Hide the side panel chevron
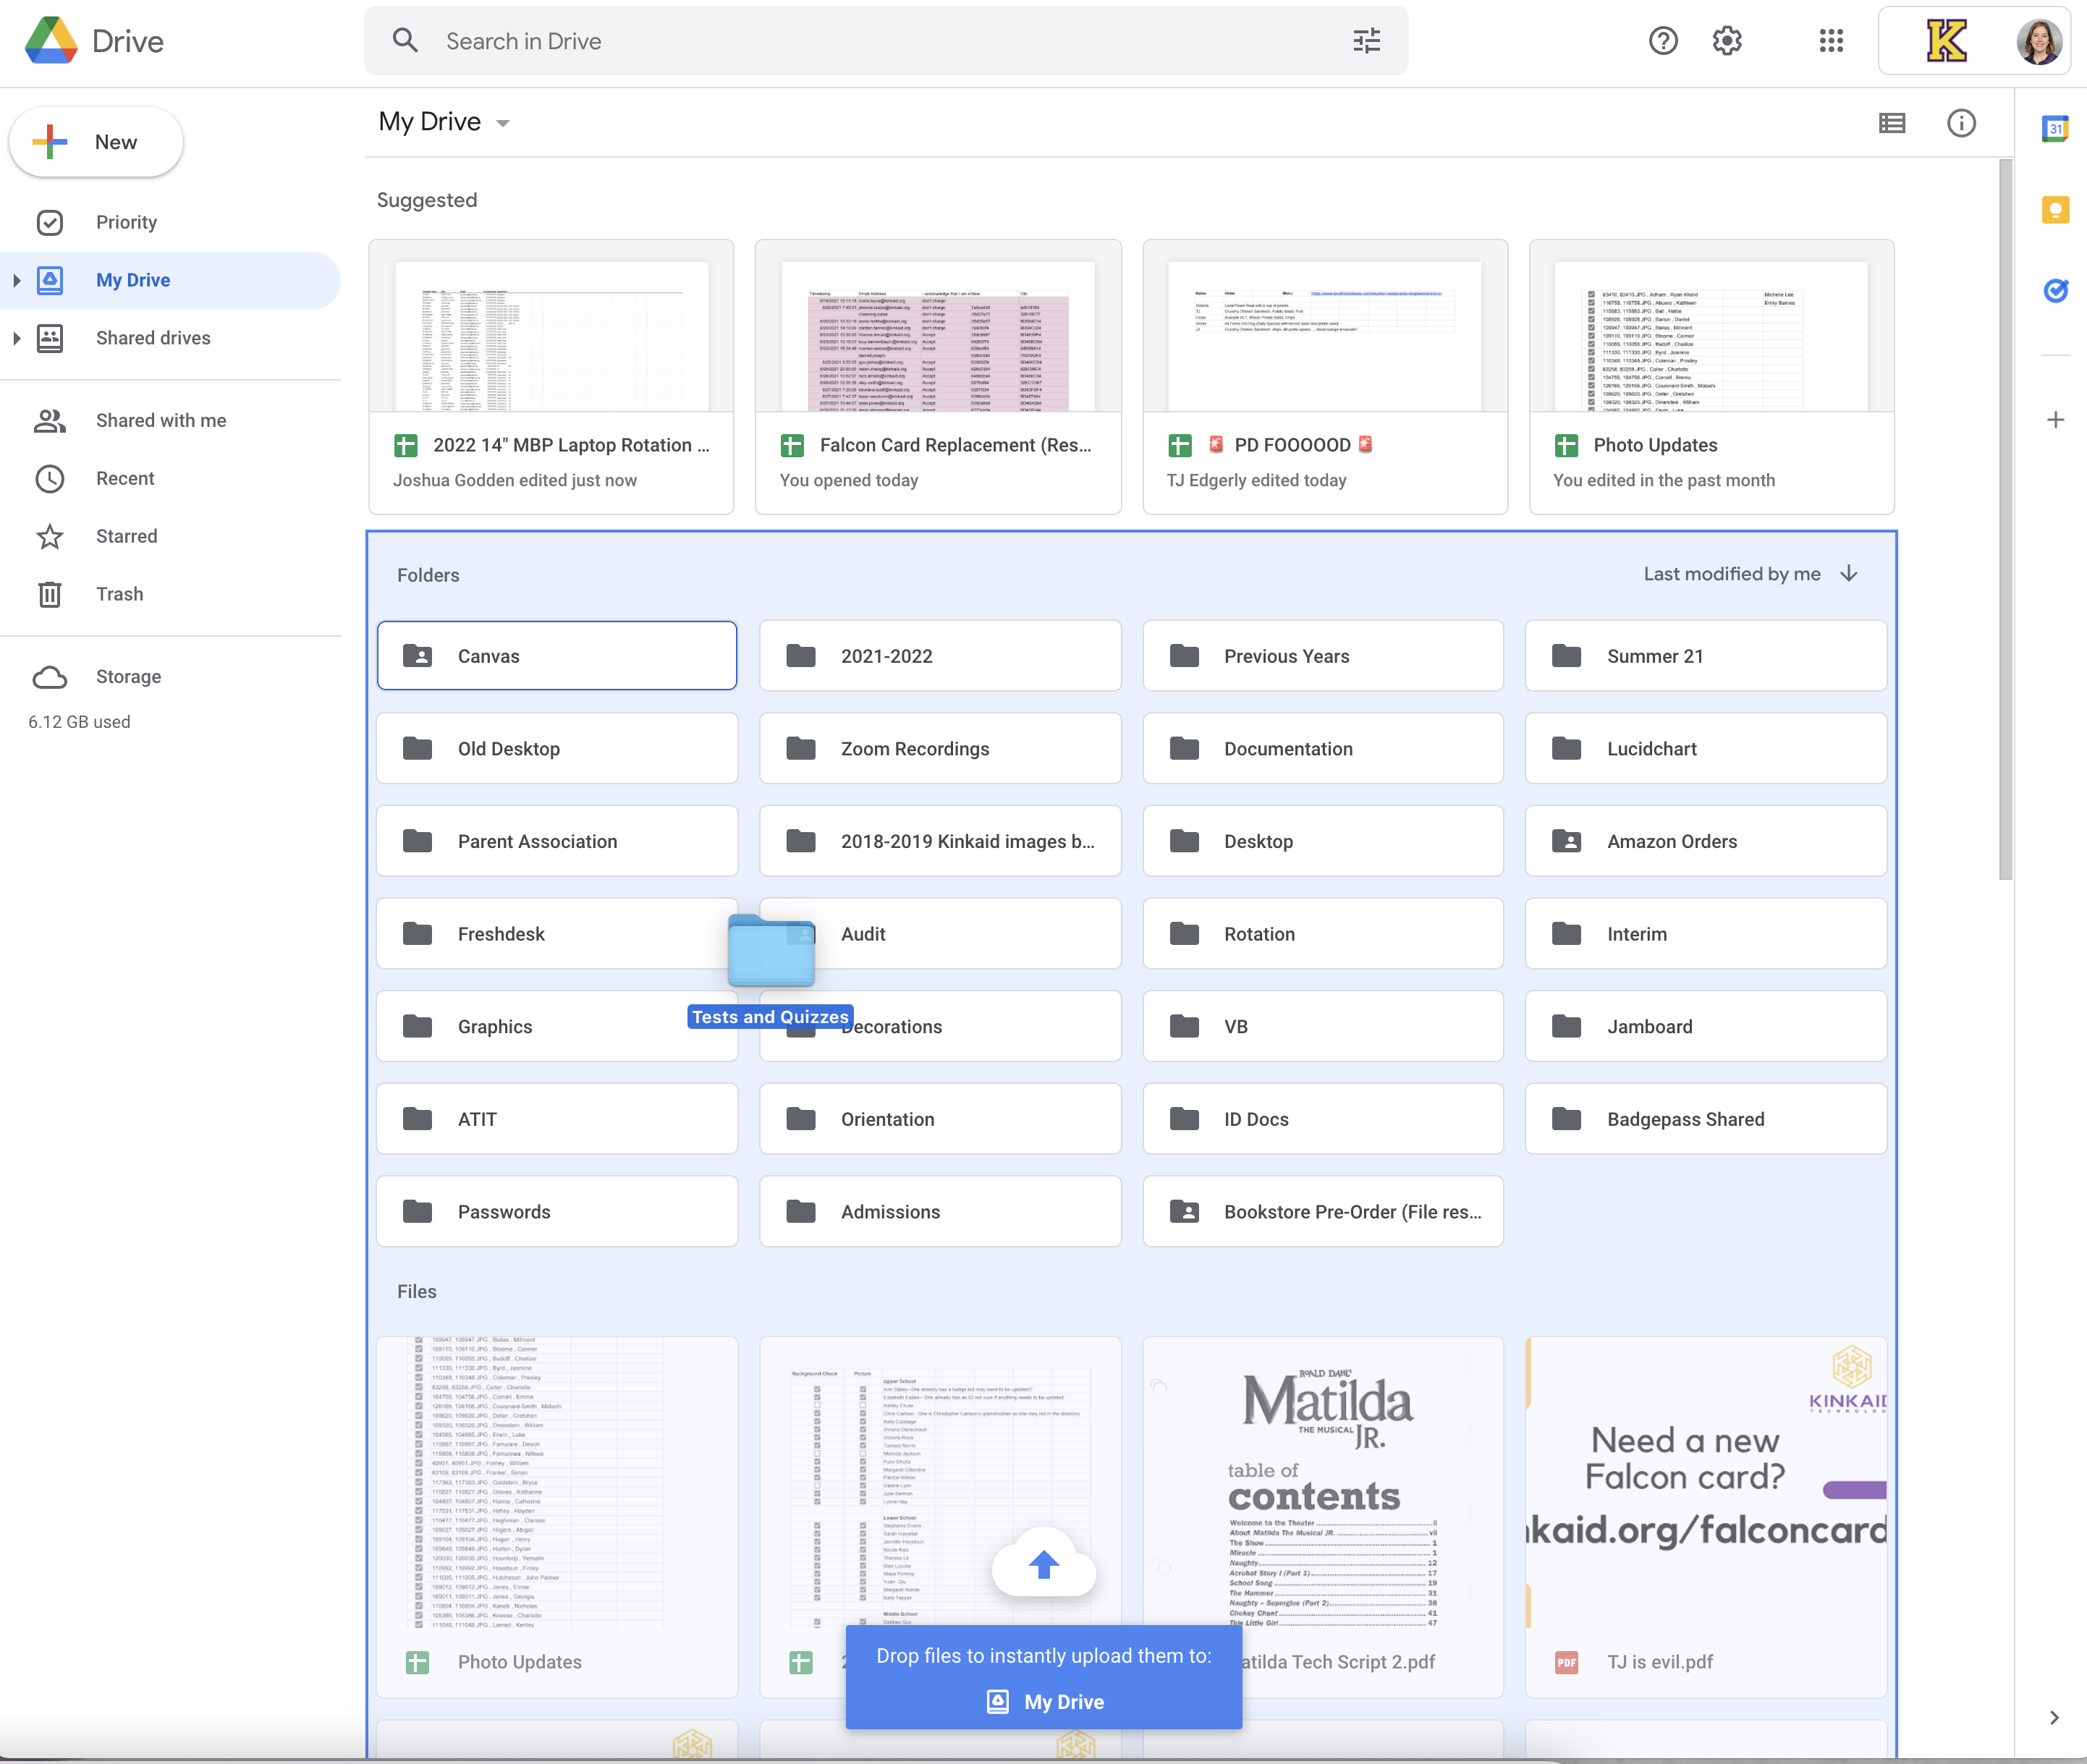The width and height of the screenshot is (2087, 1764). [x=2054, y=1718]
